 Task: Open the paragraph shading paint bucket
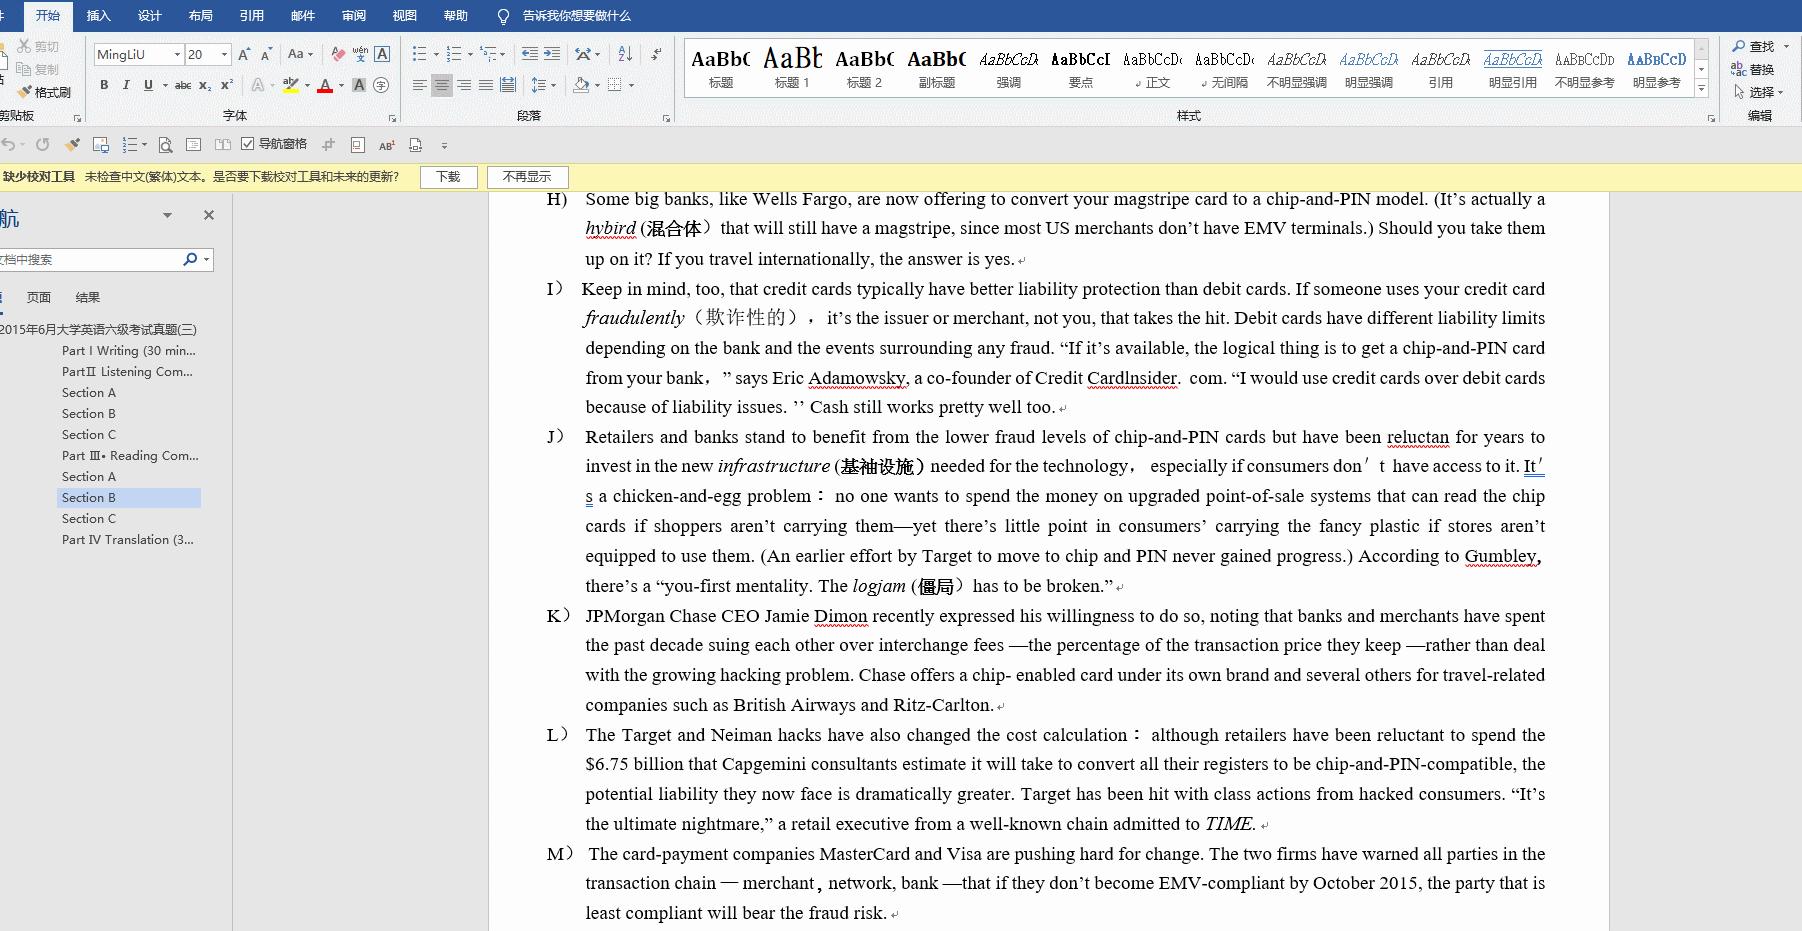[x=581, y=86]
